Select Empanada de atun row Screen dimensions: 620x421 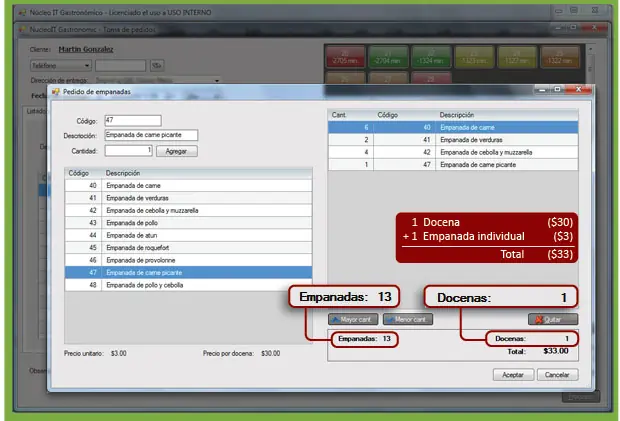(x=189, y=235)
